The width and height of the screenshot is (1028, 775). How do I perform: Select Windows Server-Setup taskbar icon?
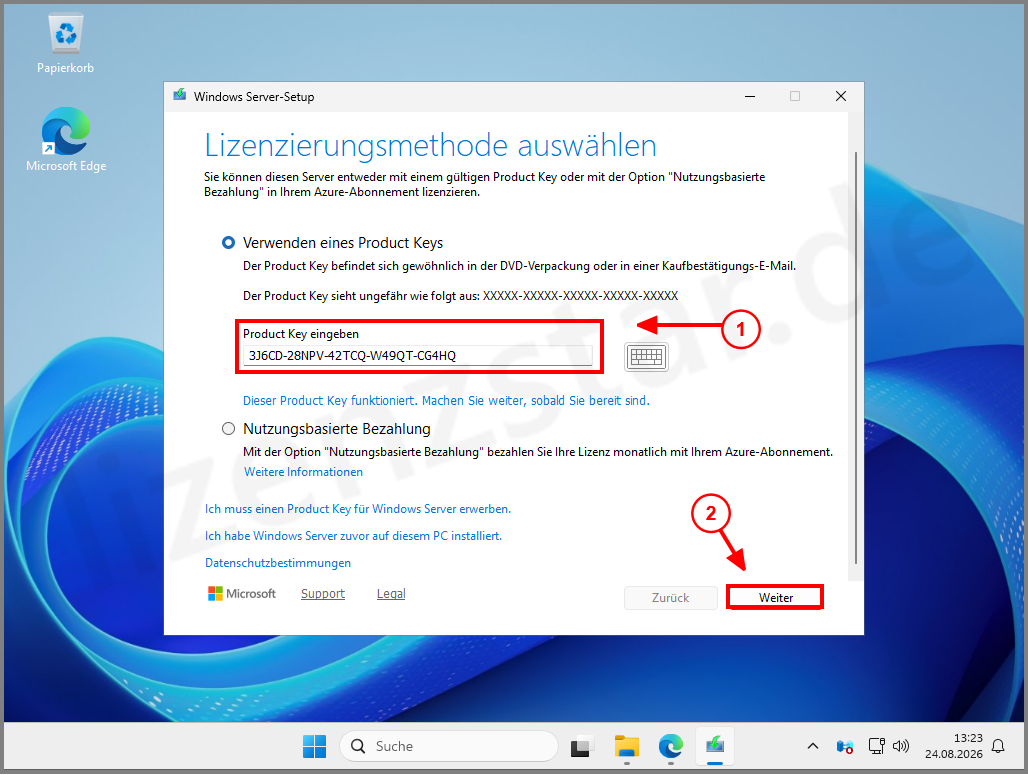click(715, 745)
